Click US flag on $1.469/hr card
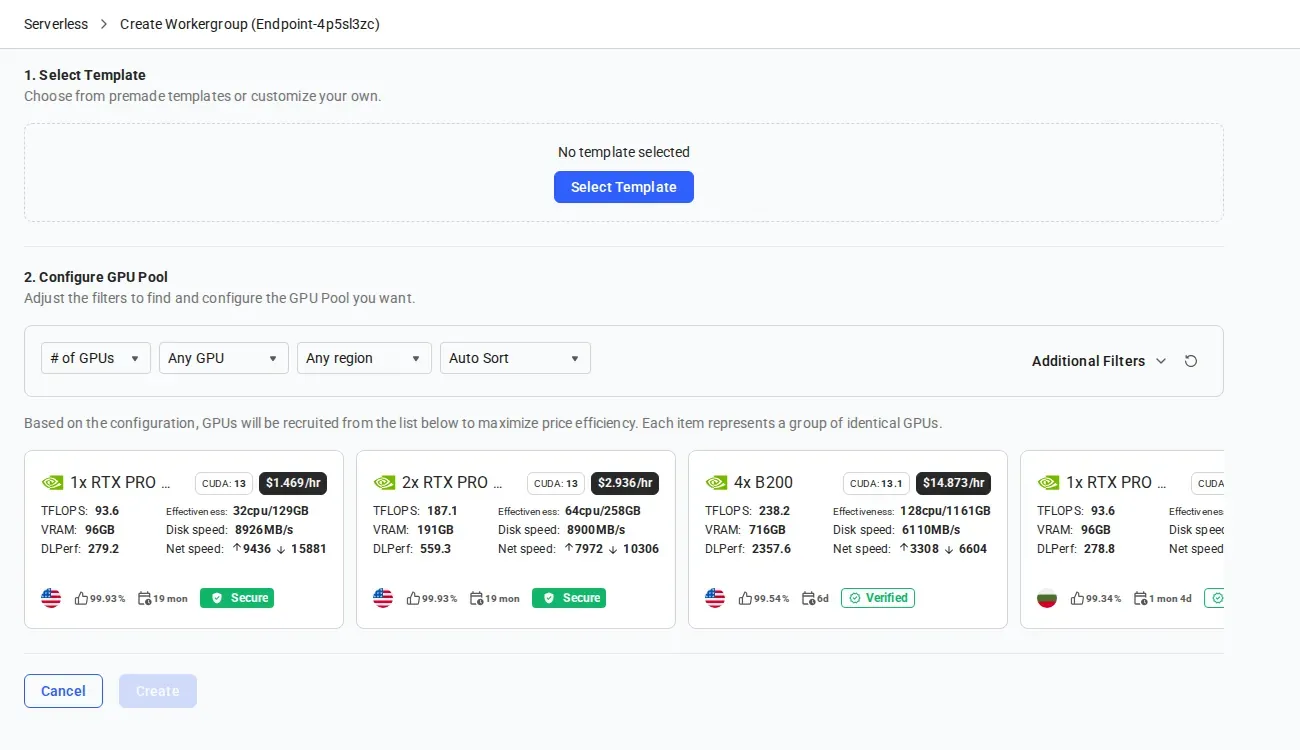This screenshot has height=750, width=1300. coord(51,598)
